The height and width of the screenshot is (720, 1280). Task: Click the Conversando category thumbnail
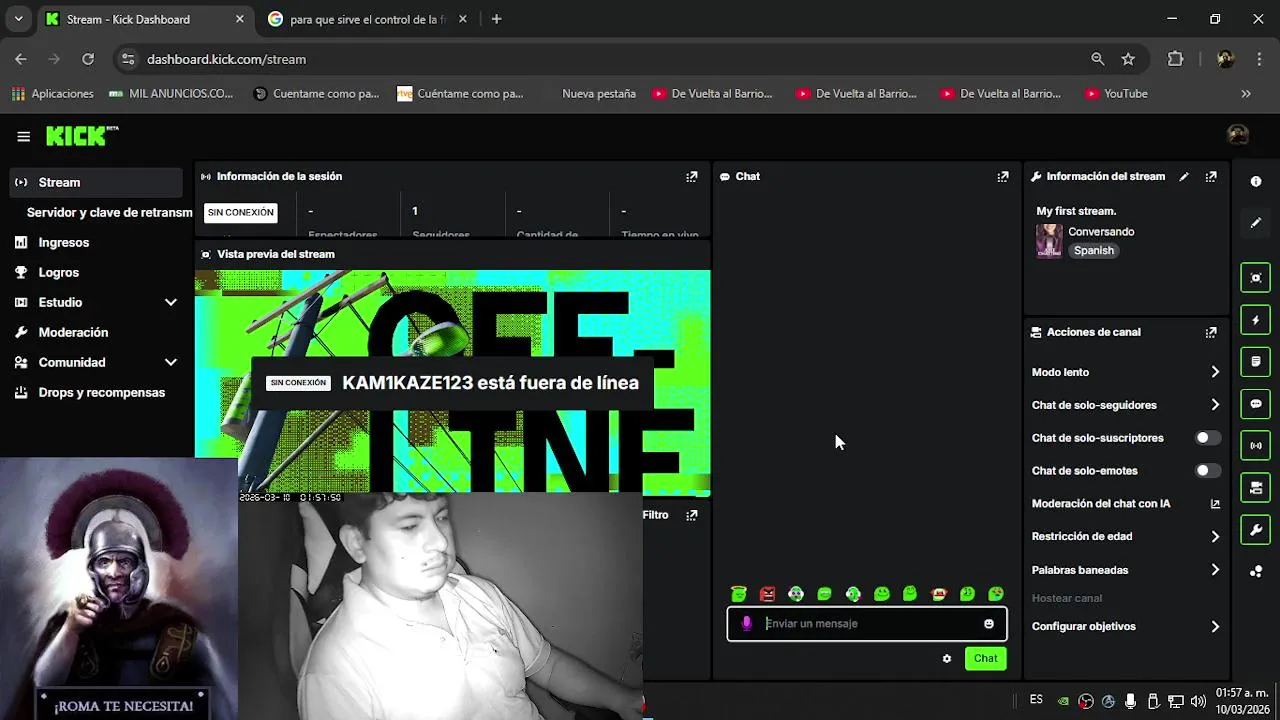1049,240
